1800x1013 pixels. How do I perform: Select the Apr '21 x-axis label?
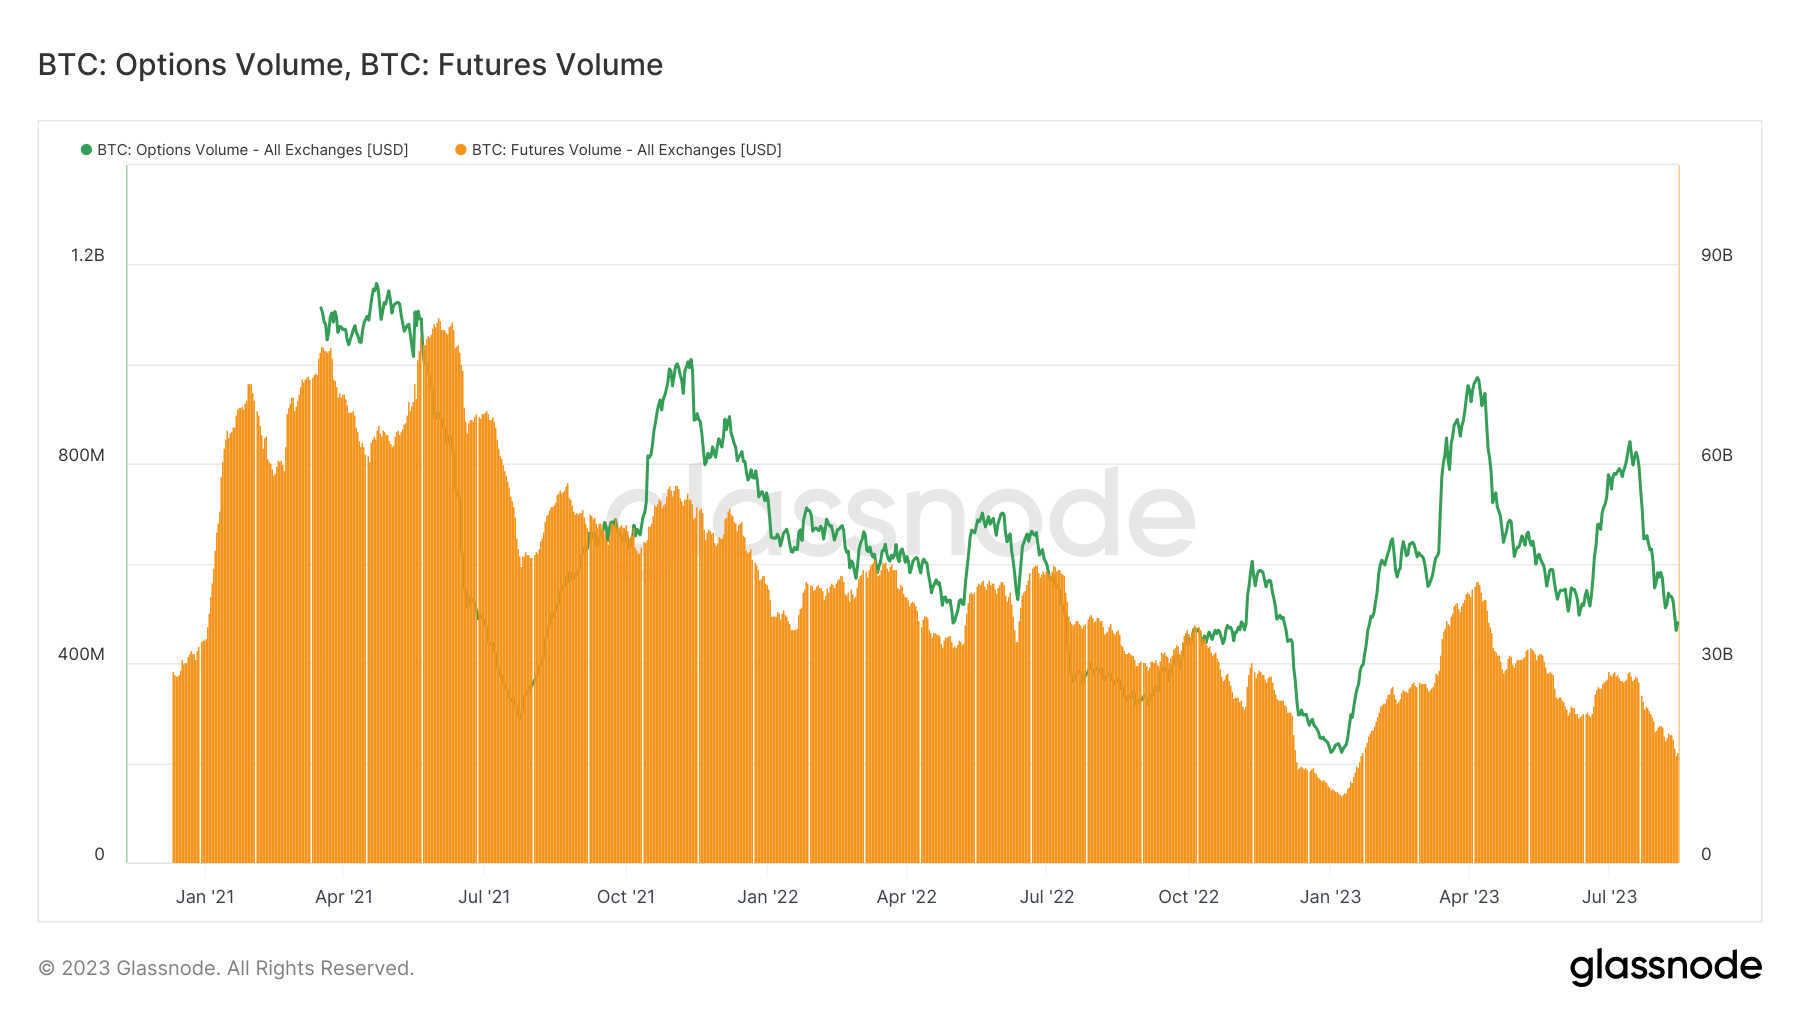point(344,897)
